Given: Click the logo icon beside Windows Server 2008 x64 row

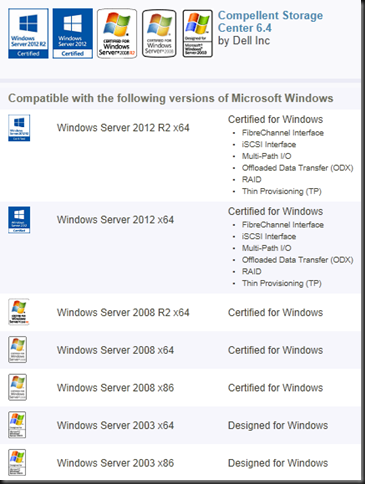Looking at the screenshot, I should (17, 349).
